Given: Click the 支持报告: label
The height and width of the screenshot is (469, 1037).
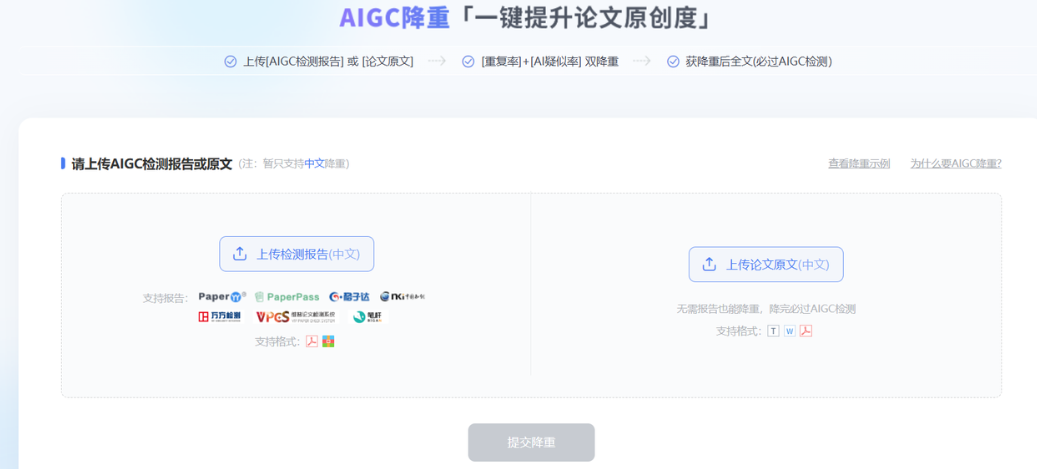Looking at the screenshot, I should tap(165, 298).
